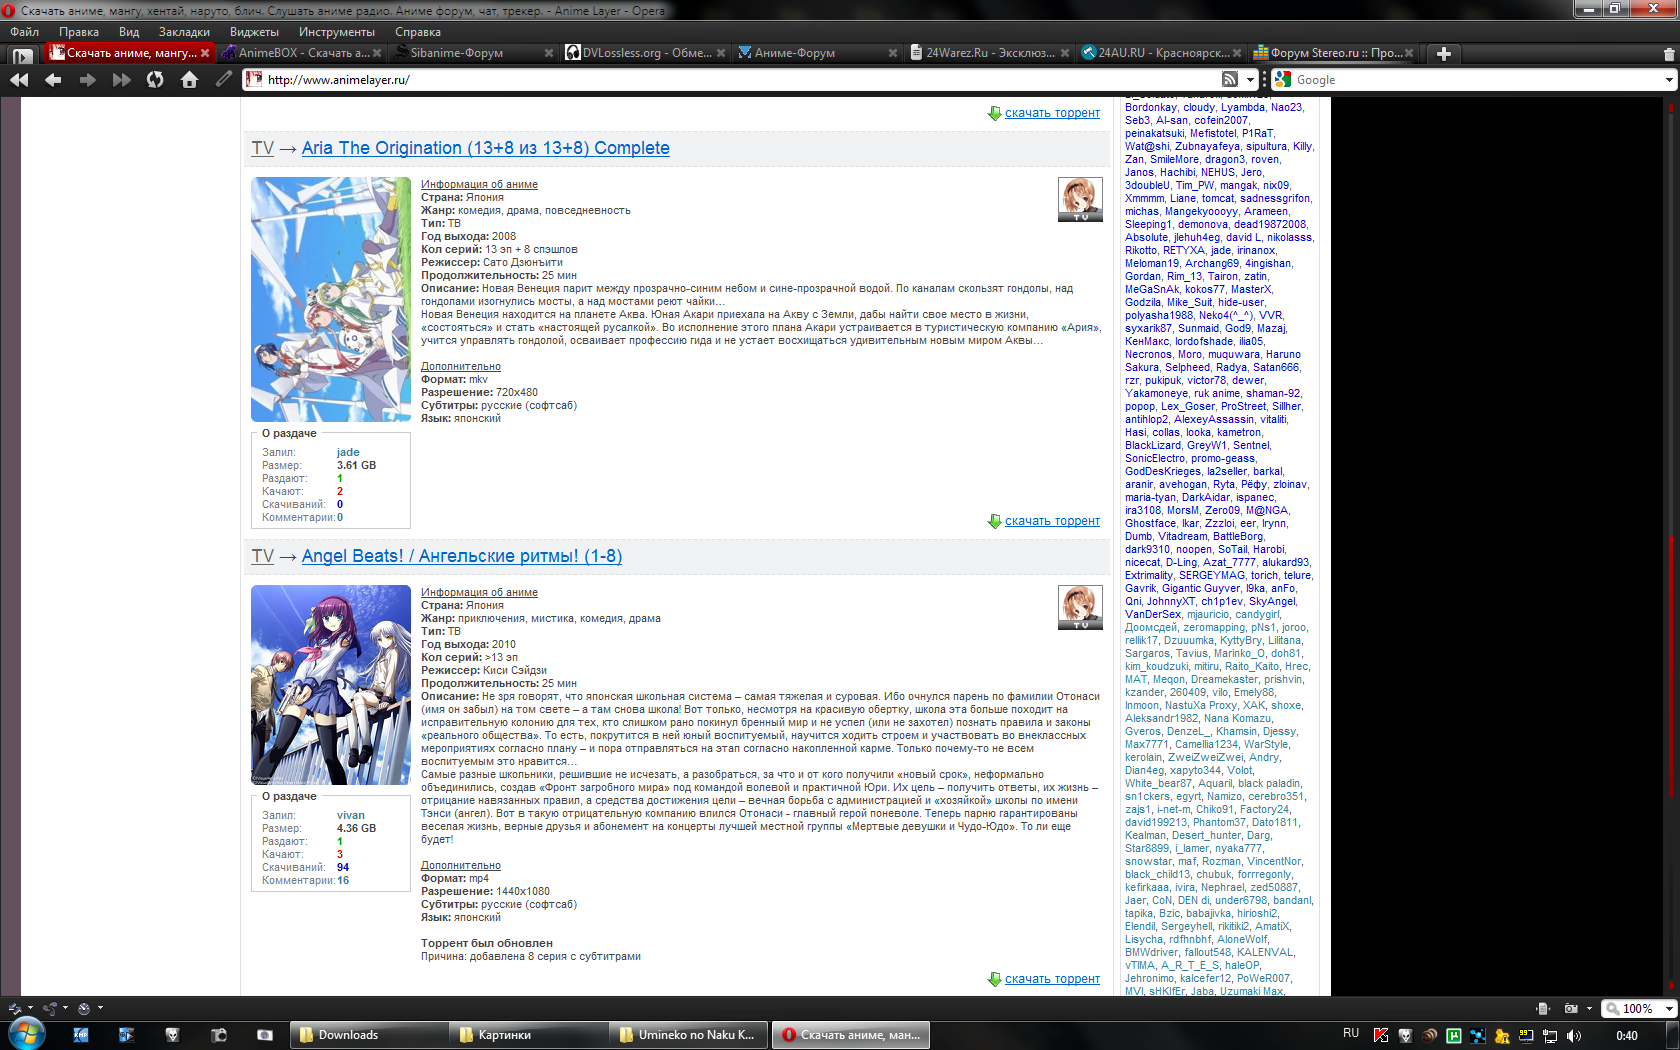1680x1050 pixels.
Task: Open the Закладки menu
Action: [184, 32]
